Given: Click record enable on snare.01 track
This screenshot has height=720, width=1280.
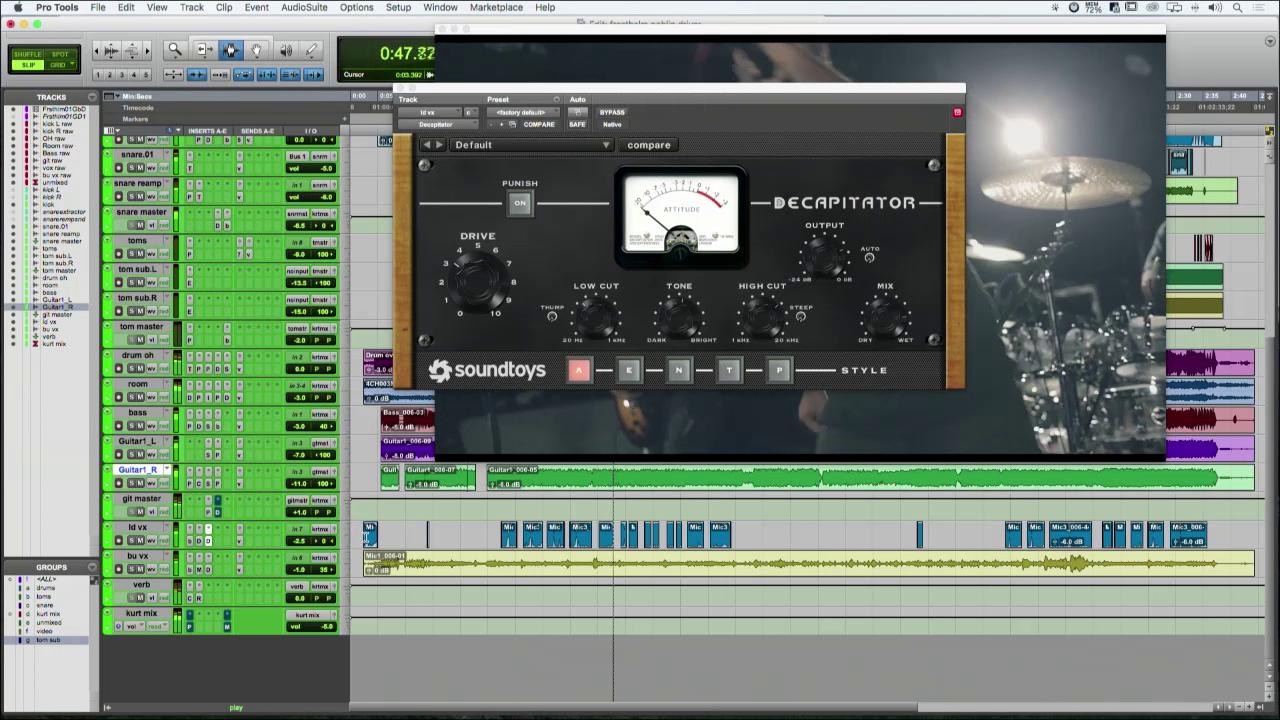Looking at the screenshot, I should click(119, 168).
